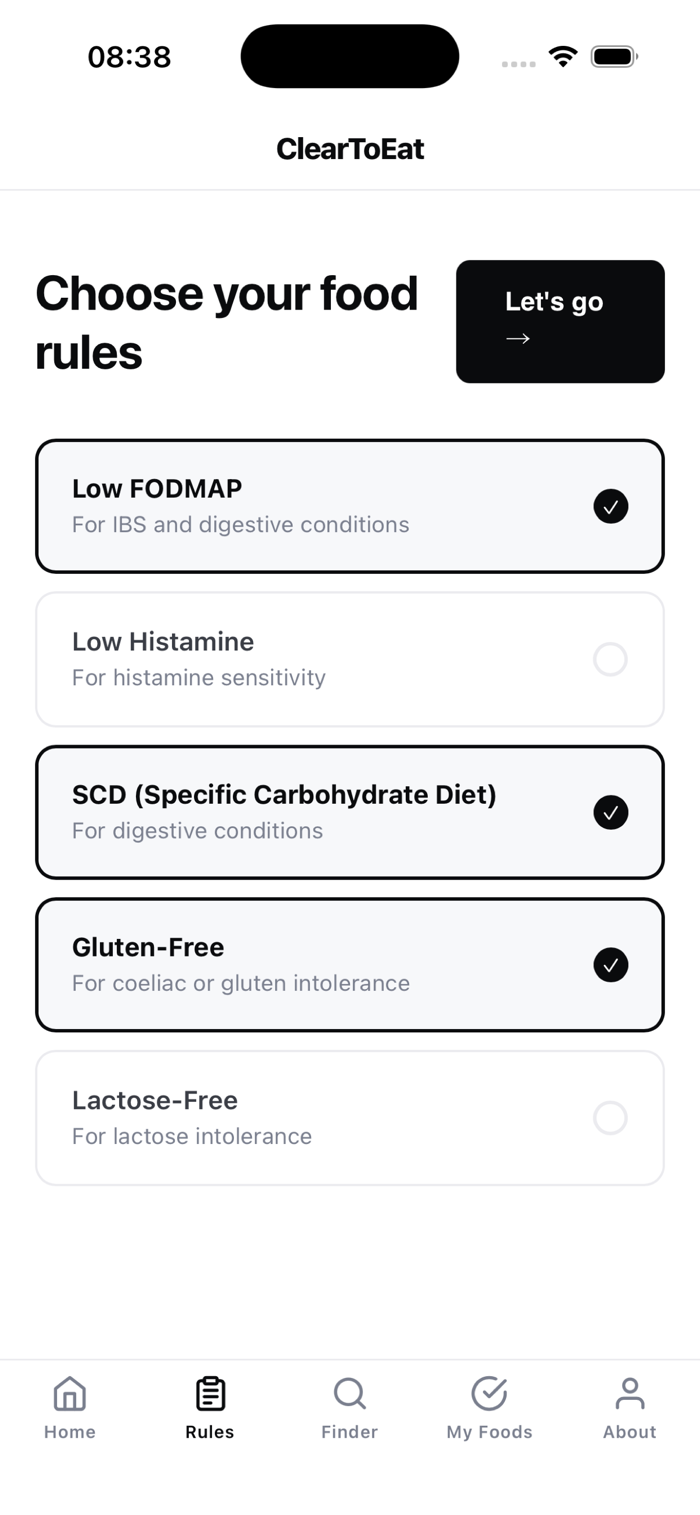700x1515 pixels.
Task: Uncheck the SCD diet checkmark
Action: tap(610, 812)
